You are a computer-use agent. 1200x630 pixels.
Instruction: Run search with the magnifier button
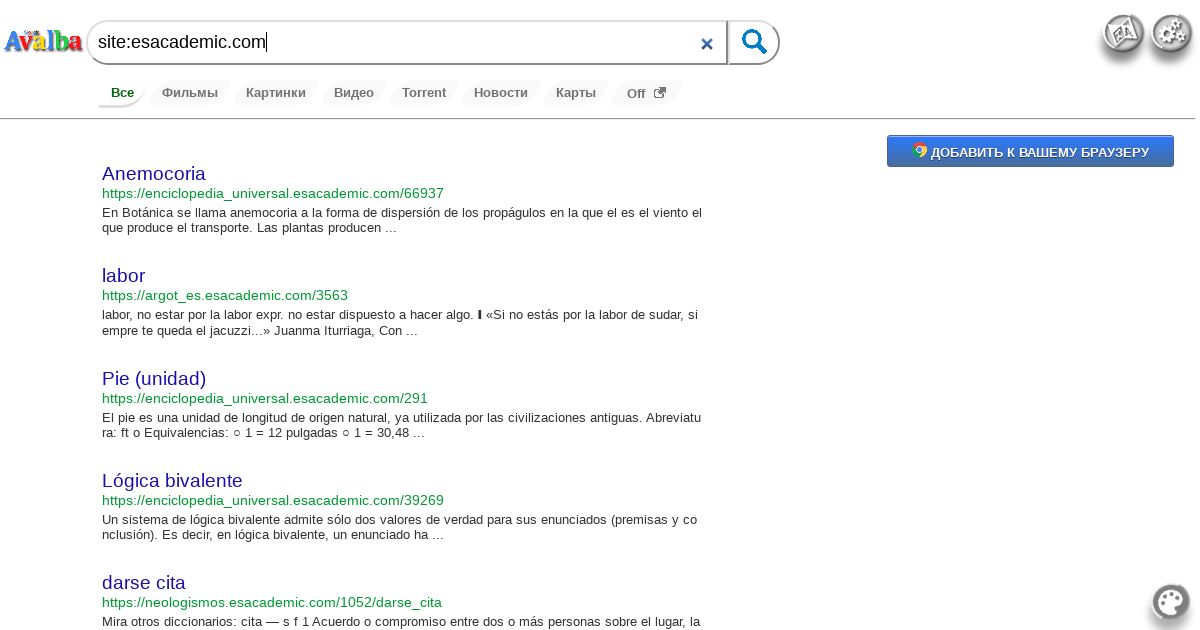[754, 43]
